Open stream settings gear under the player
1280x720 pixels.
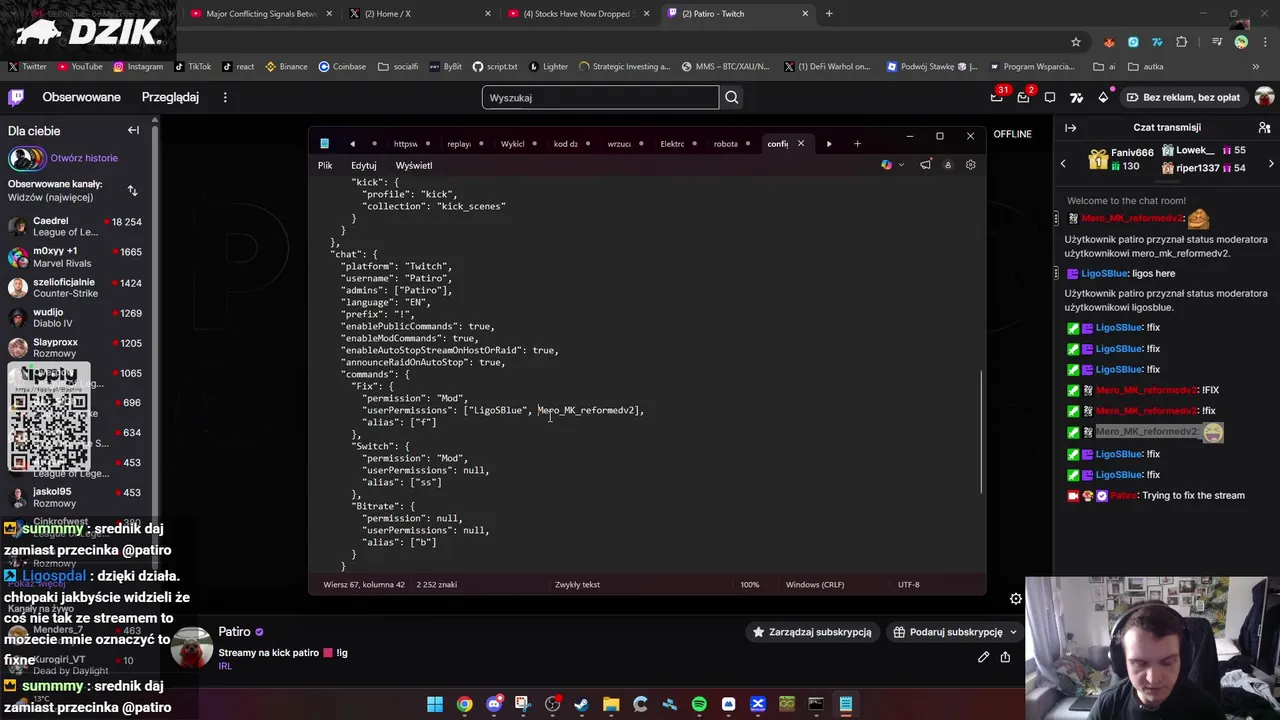pyautogui.click(x=1016, y=599)
